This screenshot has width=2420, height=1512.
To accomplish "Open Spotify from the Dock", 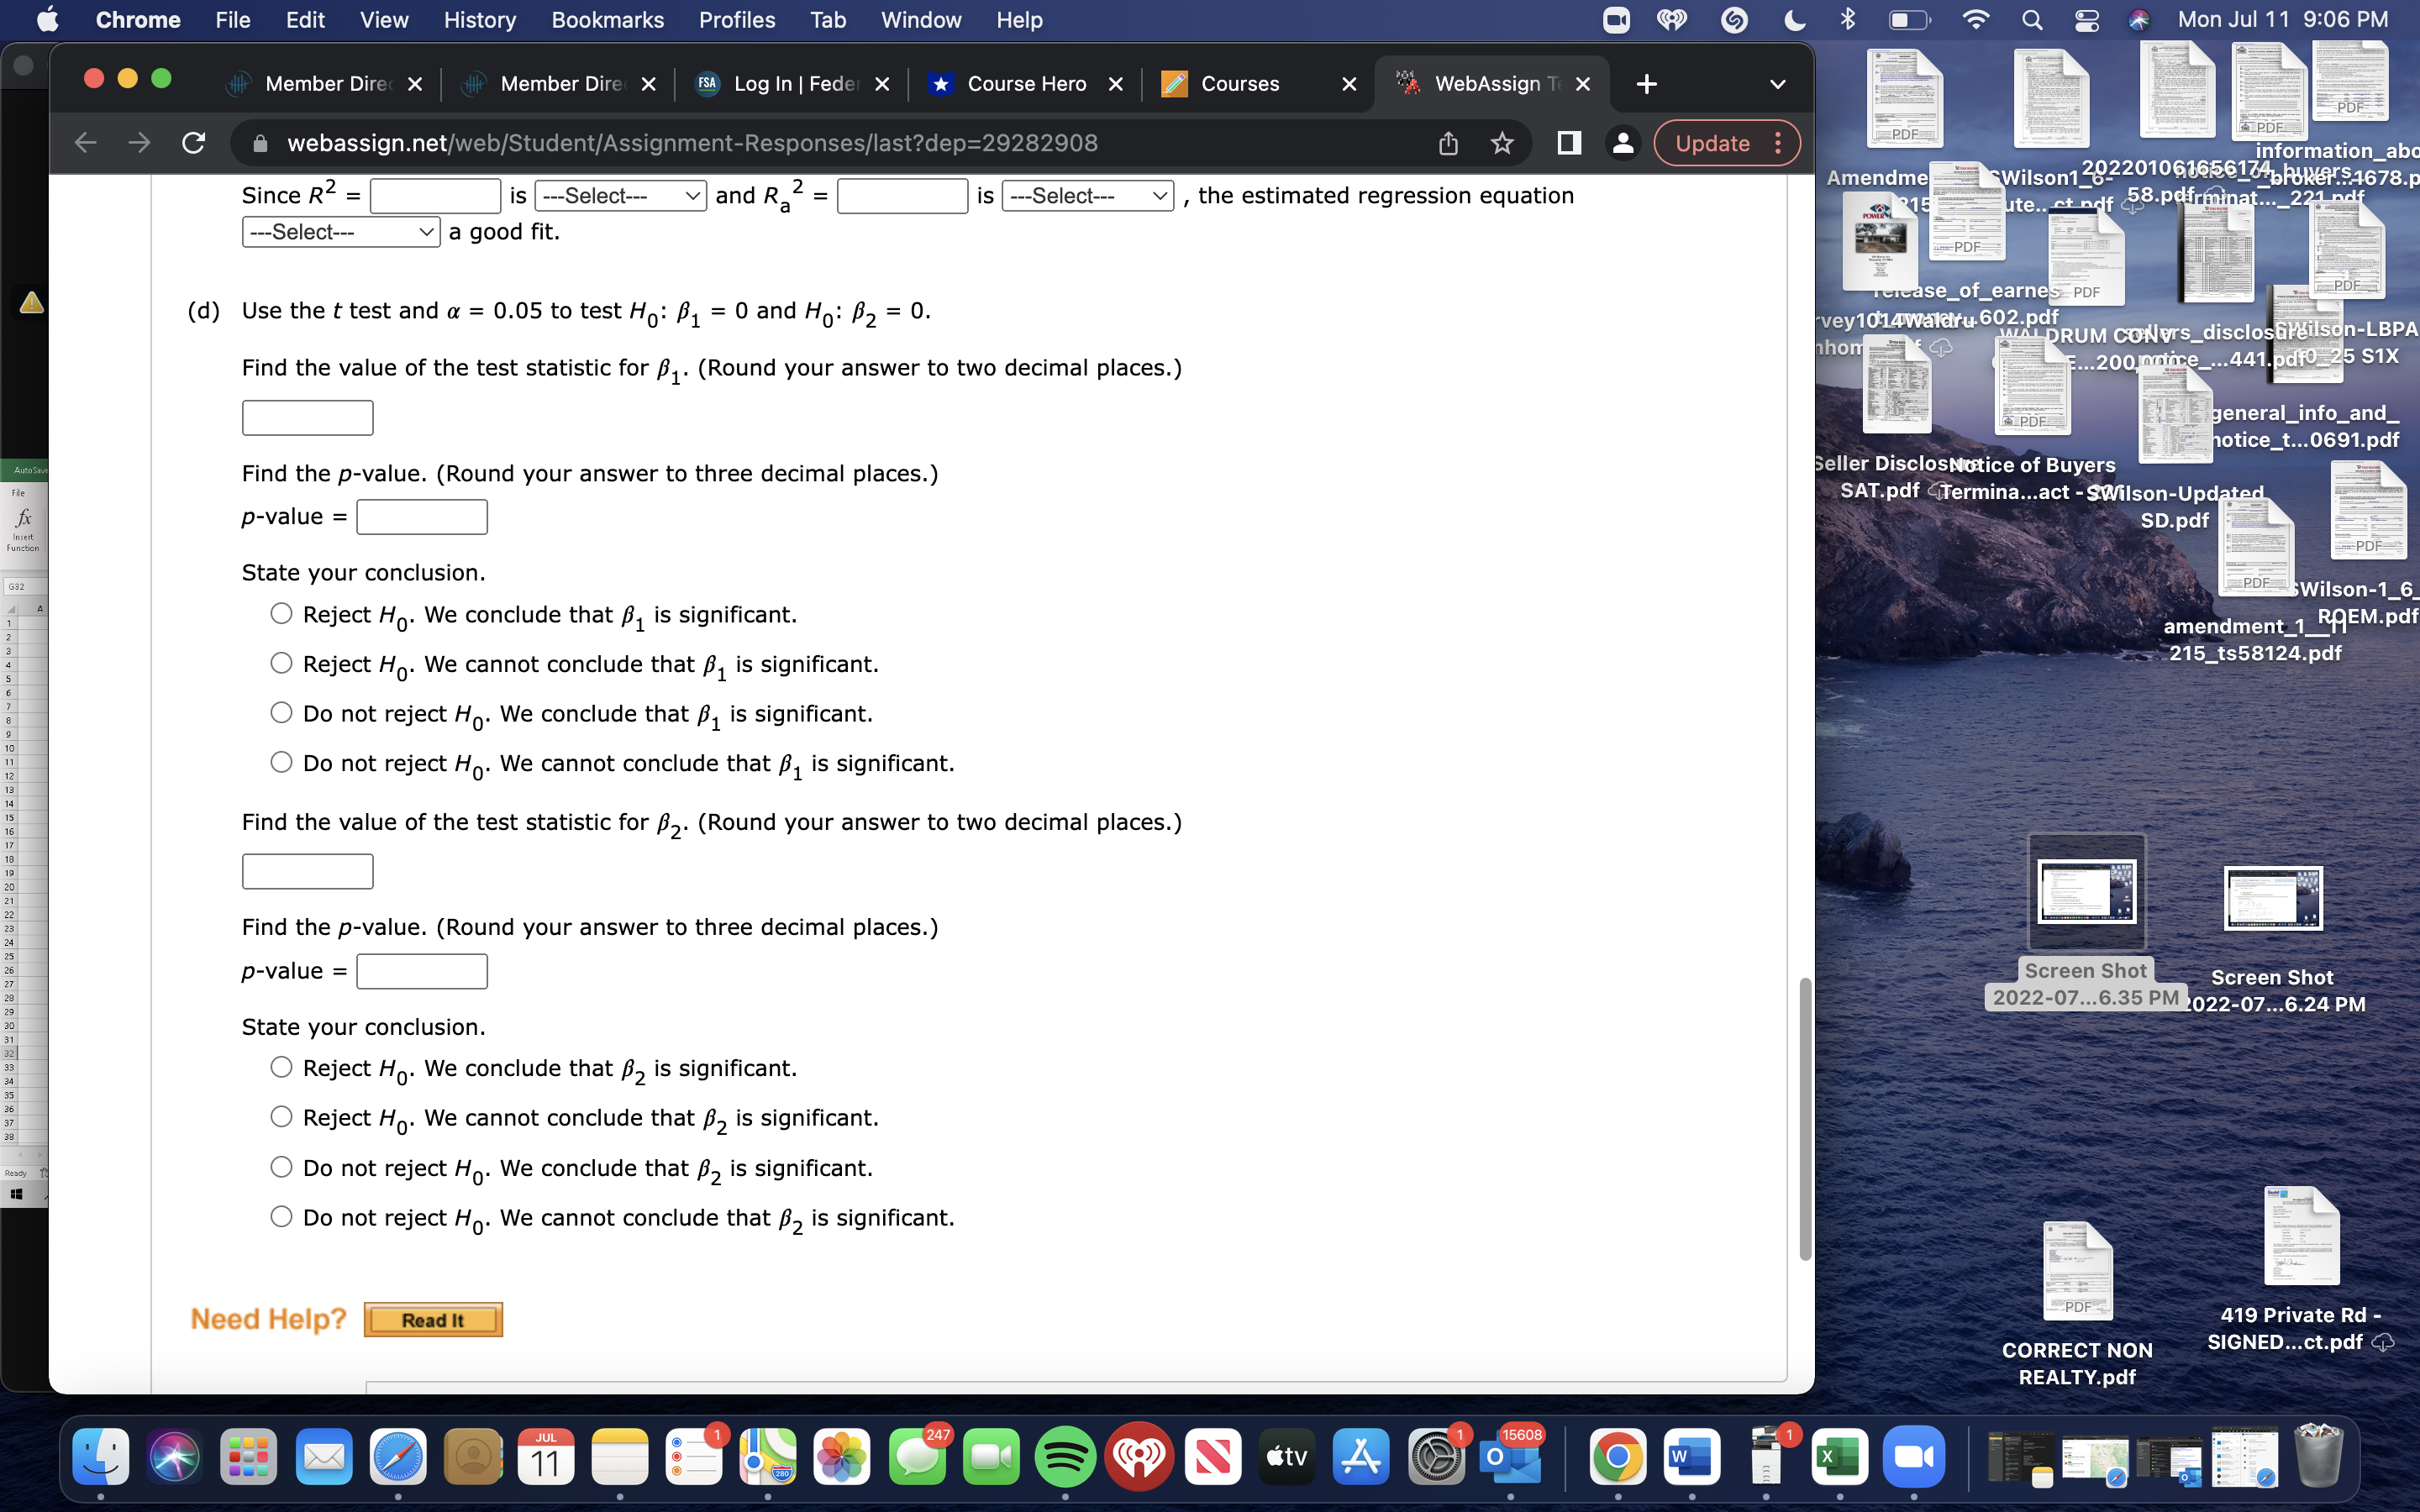I will (1065, 1458).
